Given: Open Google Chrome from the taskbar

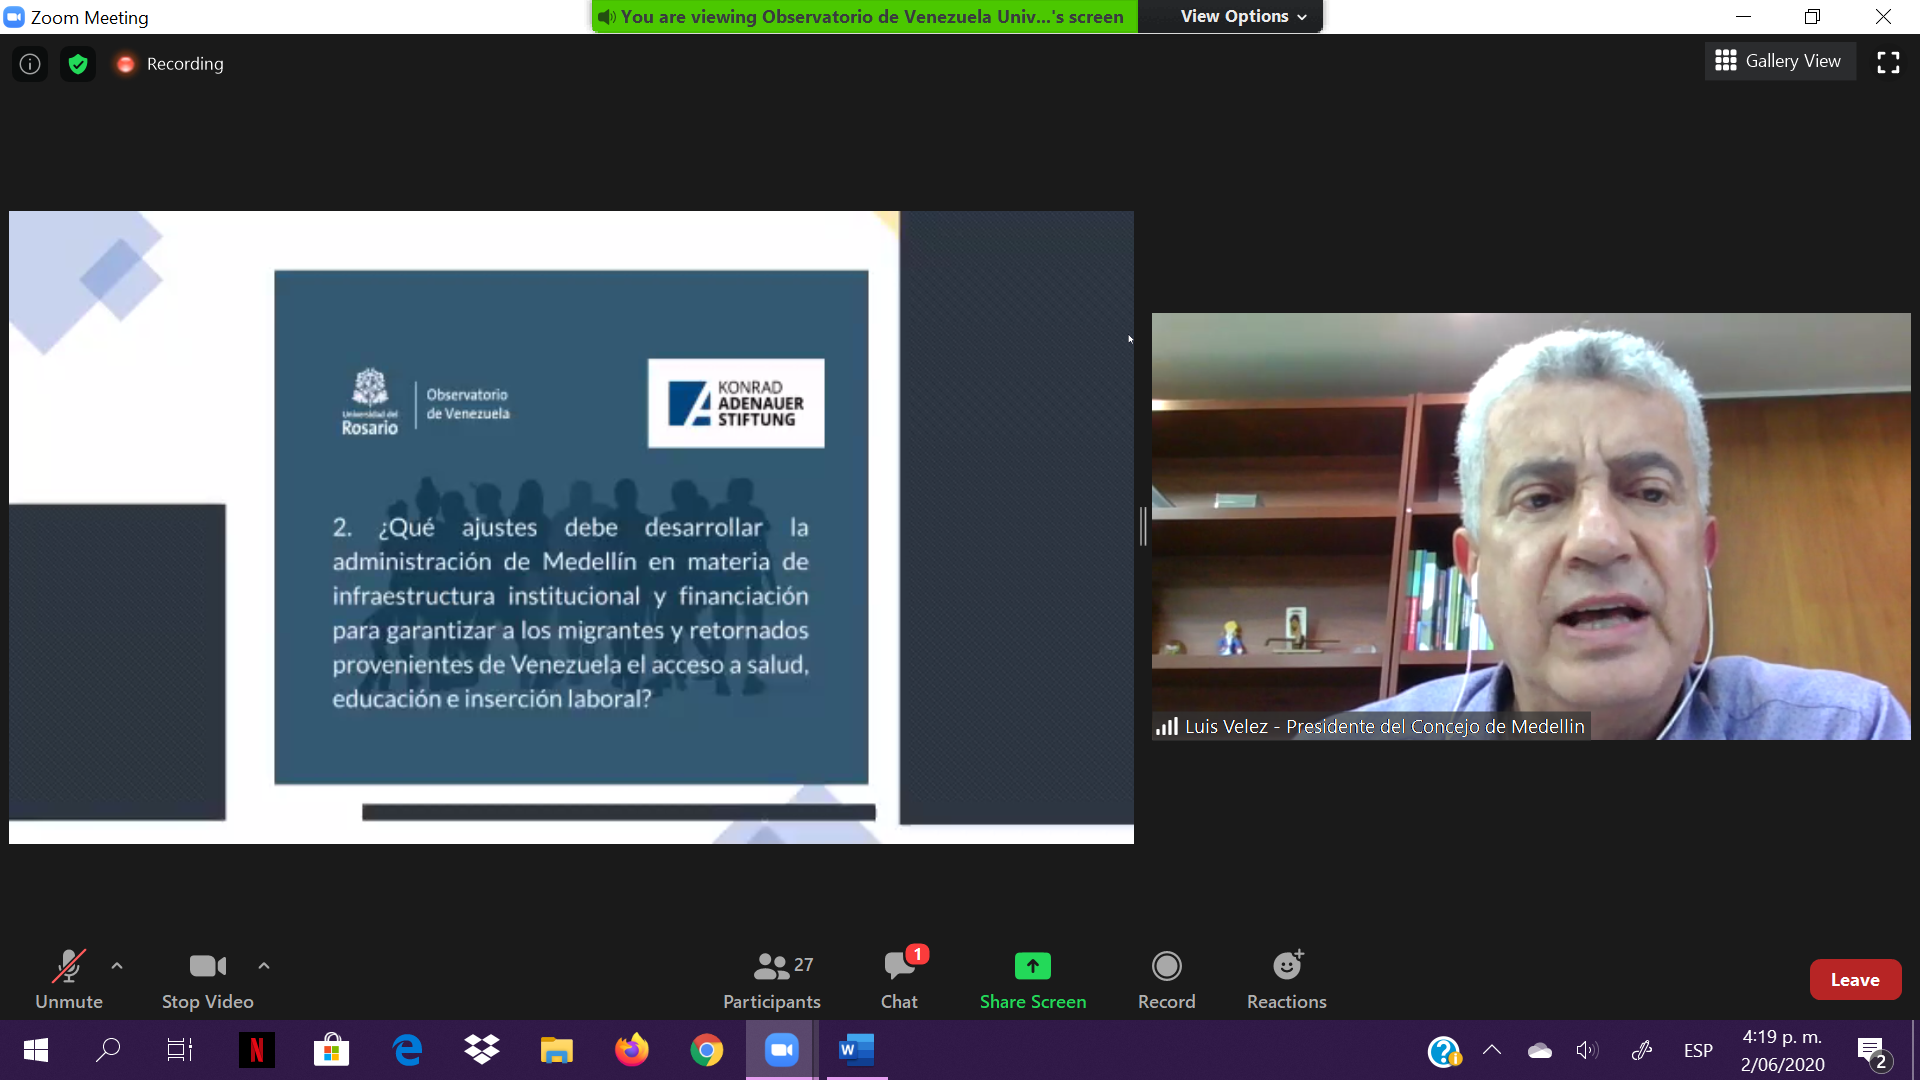Looking at the screenshot, I should click(x=706, y=1050).
